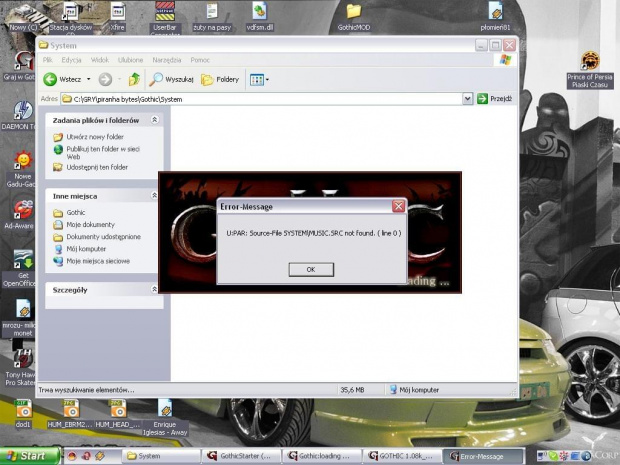Go back with the Wstecz arrow button
The image size is (620, 465).
tap(62, 79)
